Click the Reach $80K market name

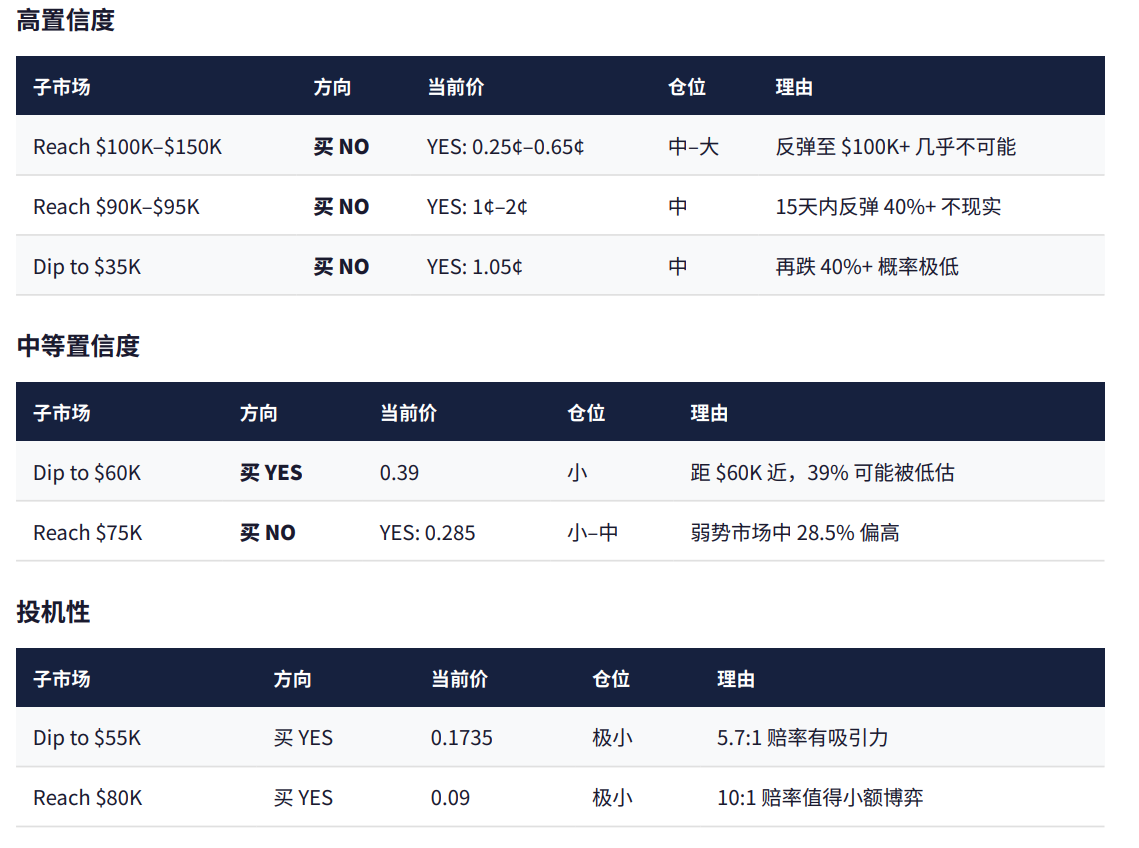pyautogui.click(x=88, y=798)
